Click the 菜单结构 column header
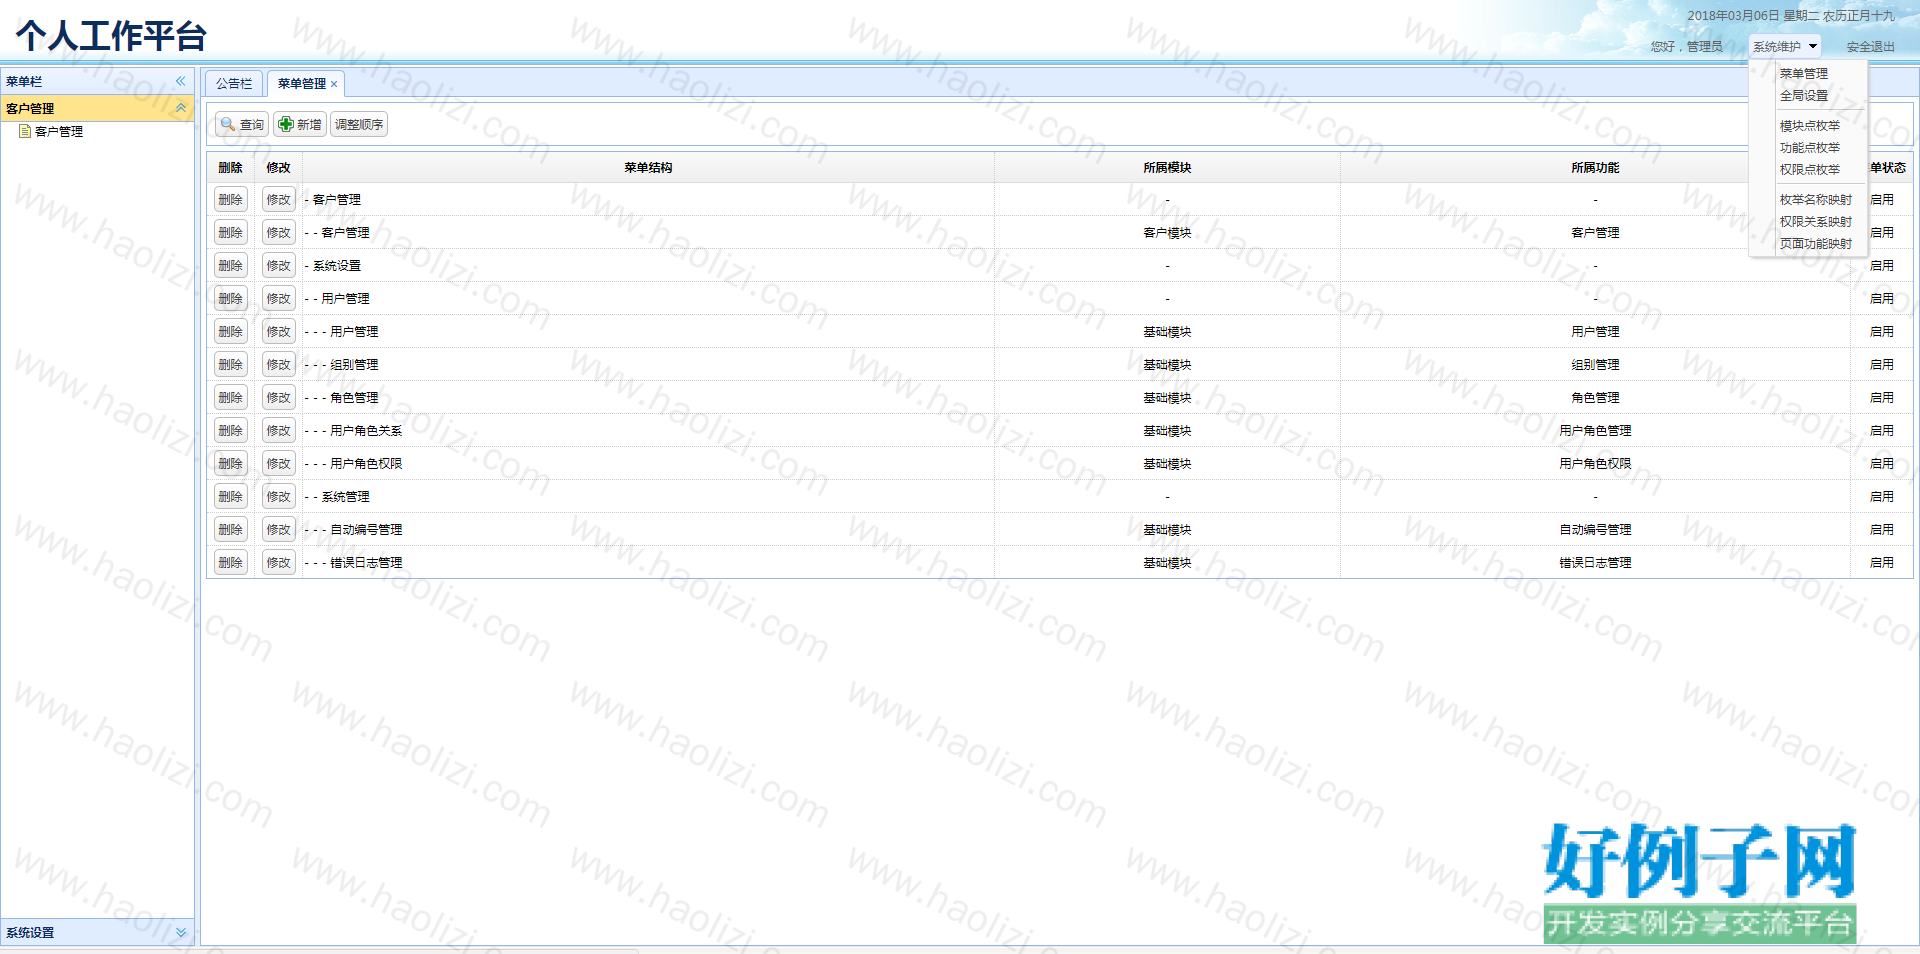 pos(648,167)
